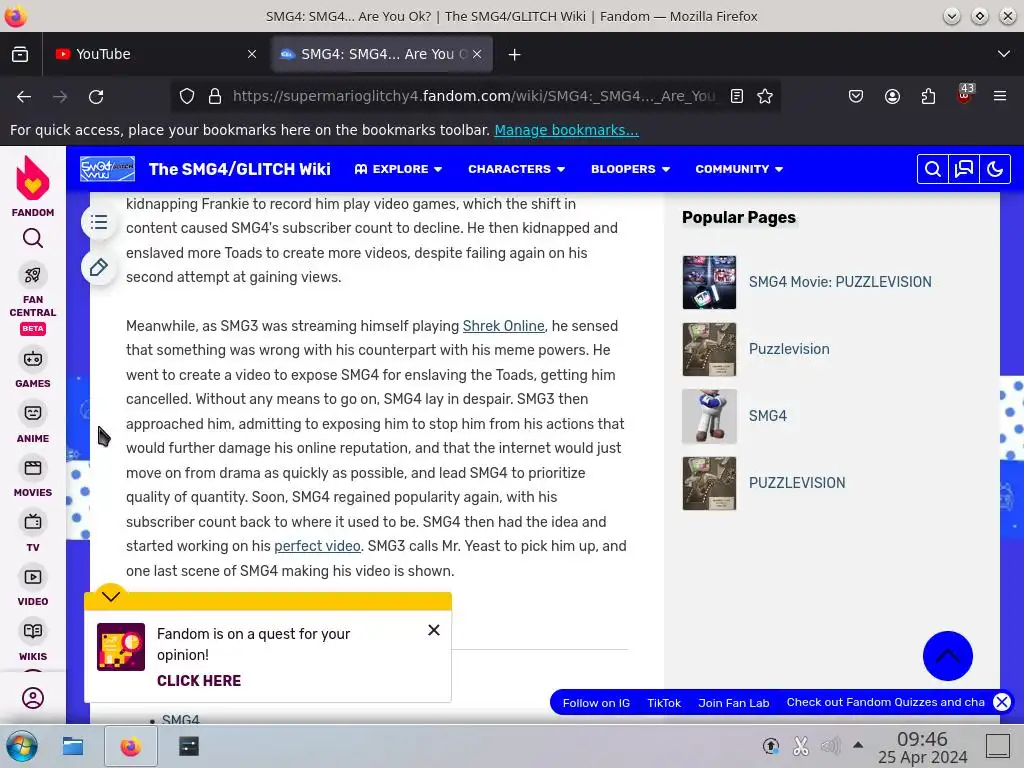Click the SMG4 character thumbnail

[x=709, y=417]
